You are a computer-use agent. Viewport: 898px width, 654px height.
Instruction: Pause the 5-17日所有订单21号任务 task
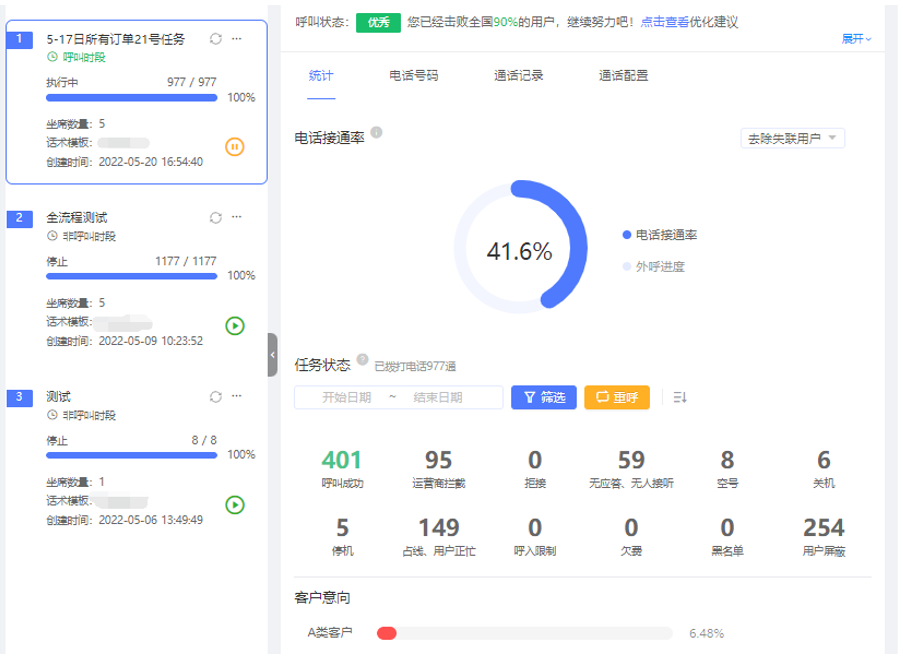tap(235, 147)
